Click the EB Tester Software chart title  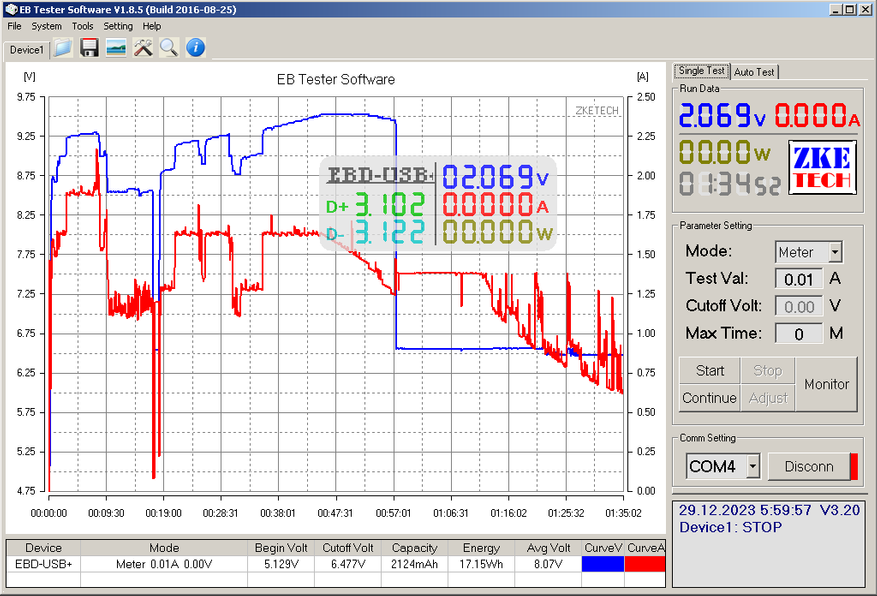[x=336, y=79]
